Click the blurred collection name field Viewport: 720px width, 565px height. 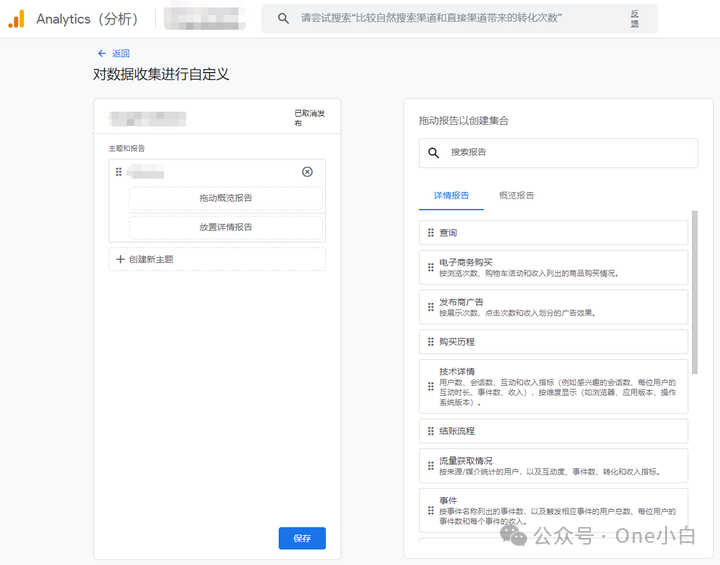click(x=147, y=119)
